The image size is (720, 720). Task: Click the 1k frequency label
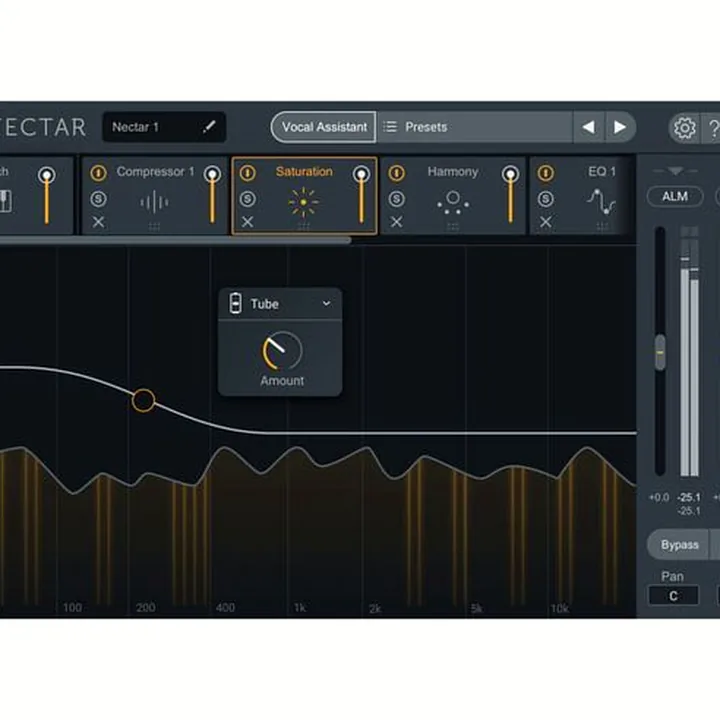coord(299,608)
